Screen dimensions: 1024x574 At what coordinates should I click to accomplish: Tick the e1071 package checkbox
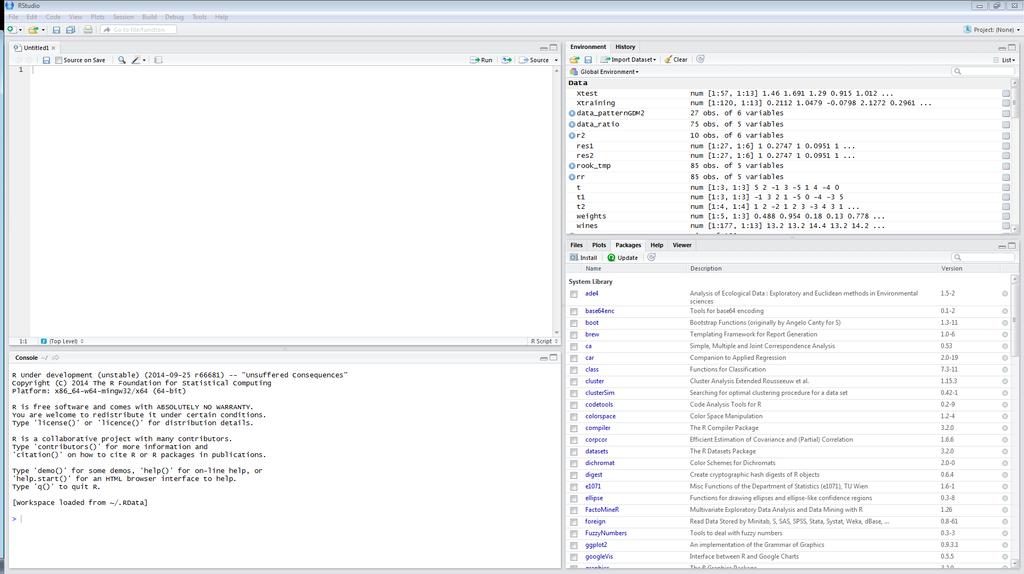point(574,486)
